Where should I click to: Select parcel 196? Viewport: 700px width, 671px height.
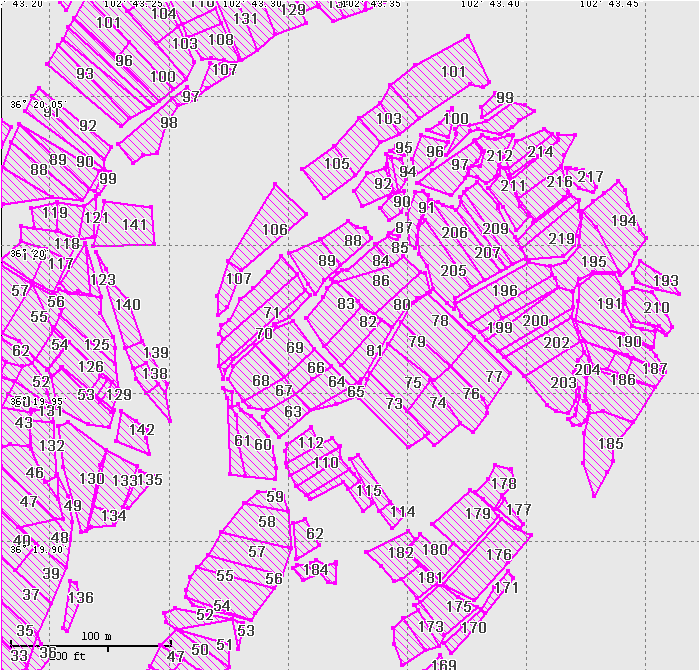click(x=505, y=290)
